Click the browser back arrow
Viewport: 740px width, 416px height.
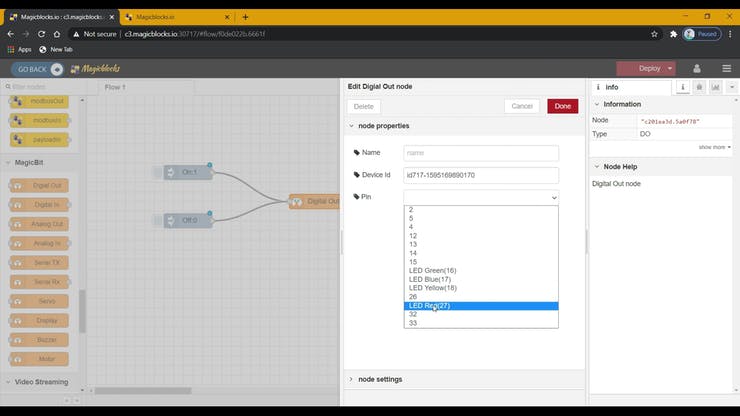10,34
